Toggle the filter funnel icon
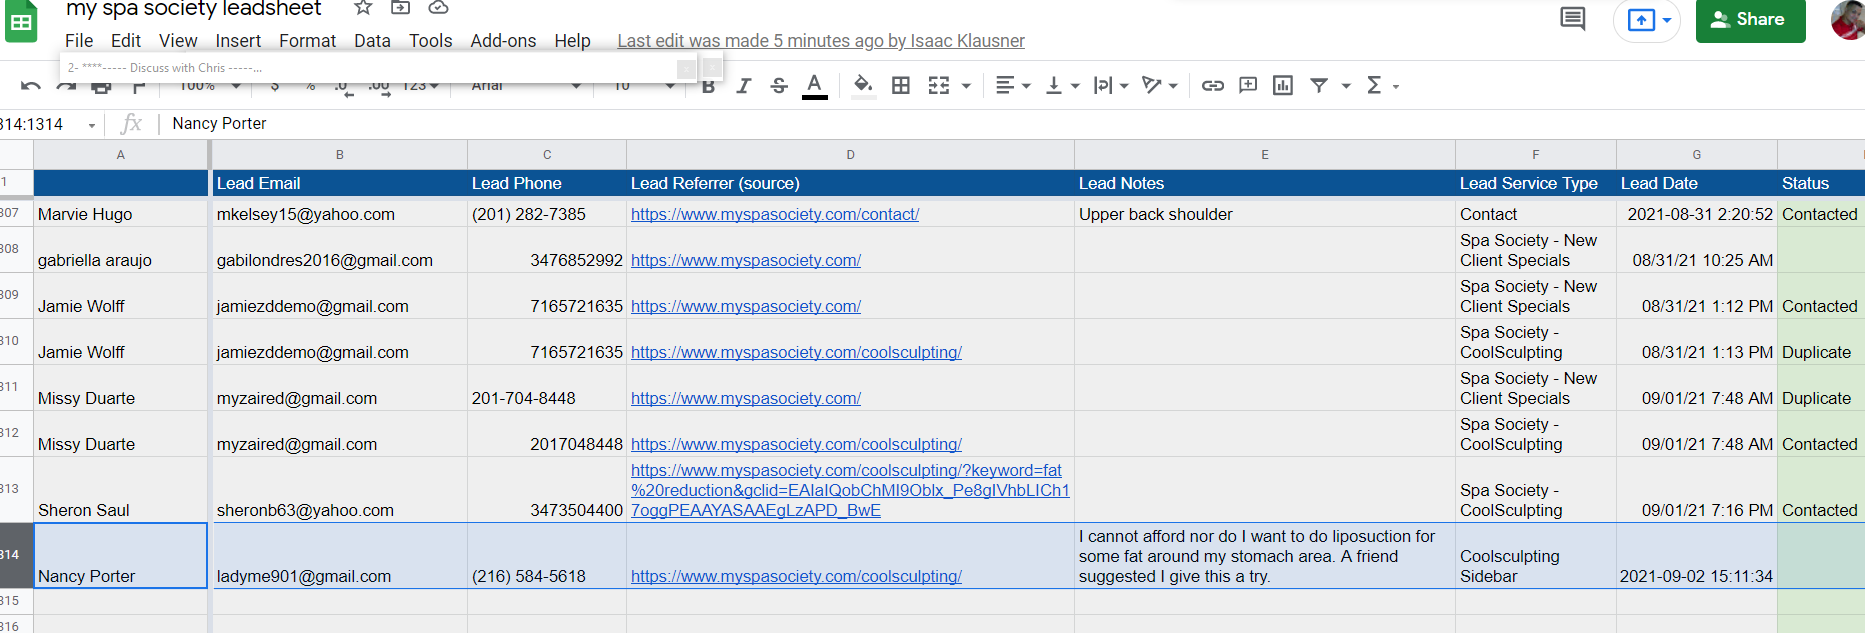Viewport: 1865px width, 633px height. (1320, 86)
